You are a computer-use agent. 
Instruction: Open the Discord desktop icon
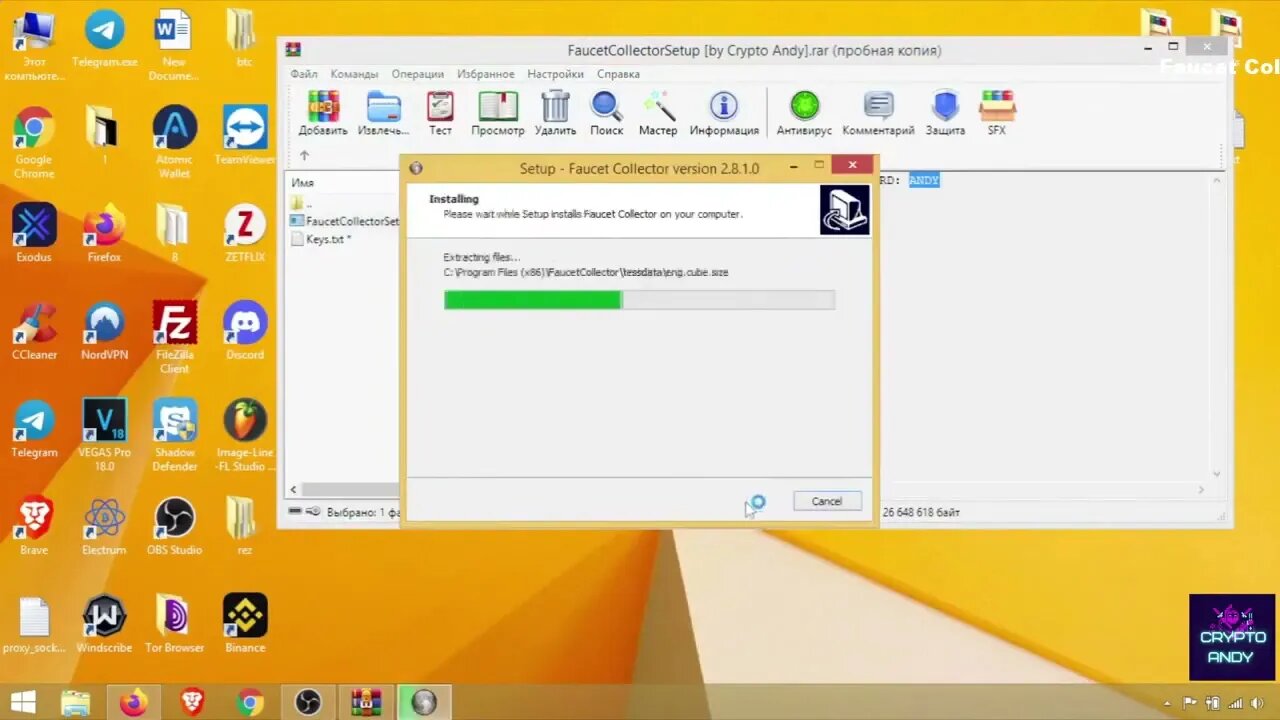point(244,331)
